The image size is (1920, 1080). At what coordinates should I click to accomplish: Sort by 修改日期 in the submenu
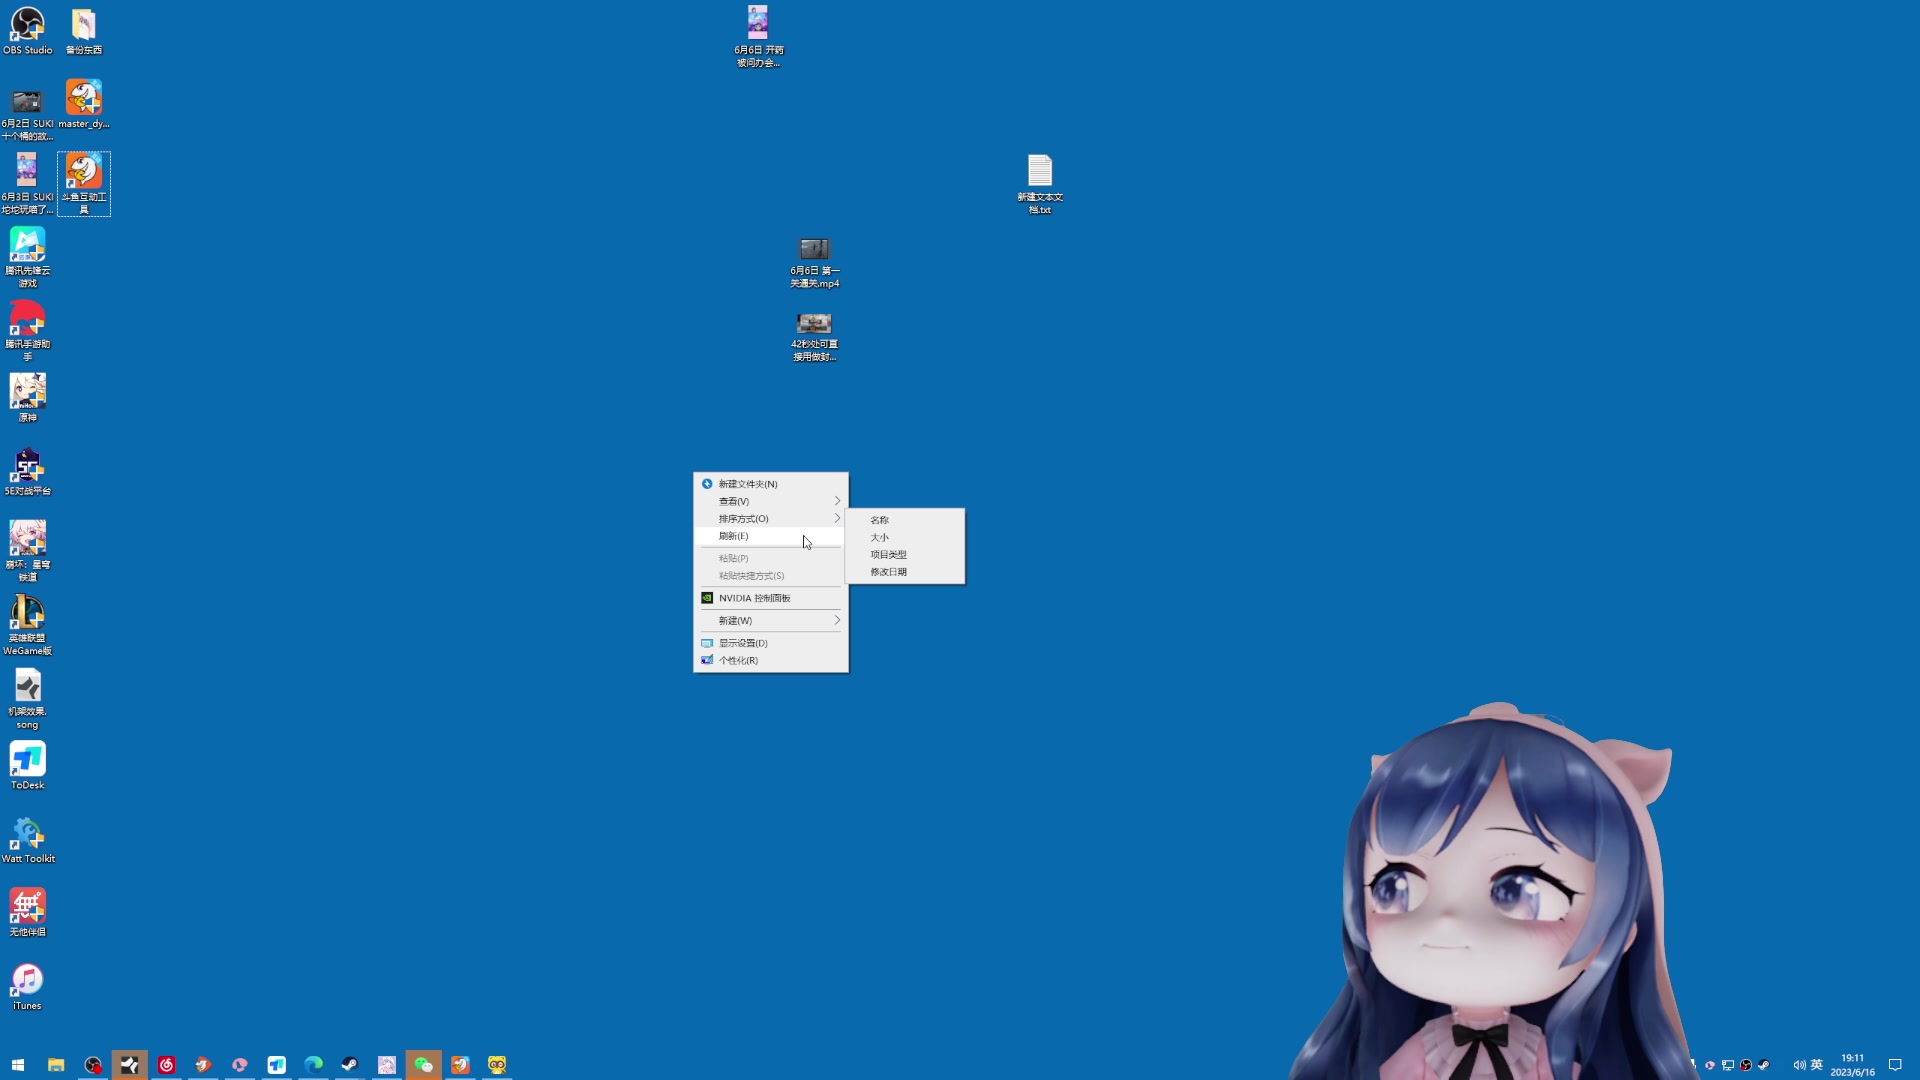pyautogui.click(x=888, y=572)
